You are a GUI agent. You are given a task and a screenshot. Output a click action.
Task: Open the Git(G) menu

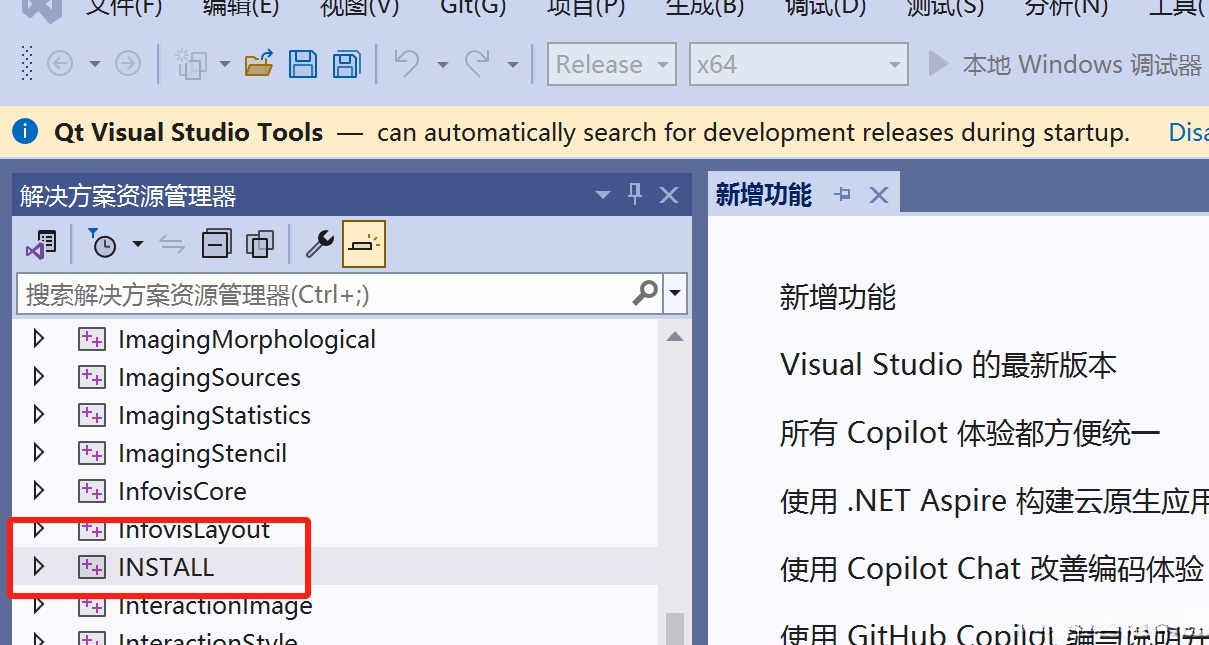point(473,8)
